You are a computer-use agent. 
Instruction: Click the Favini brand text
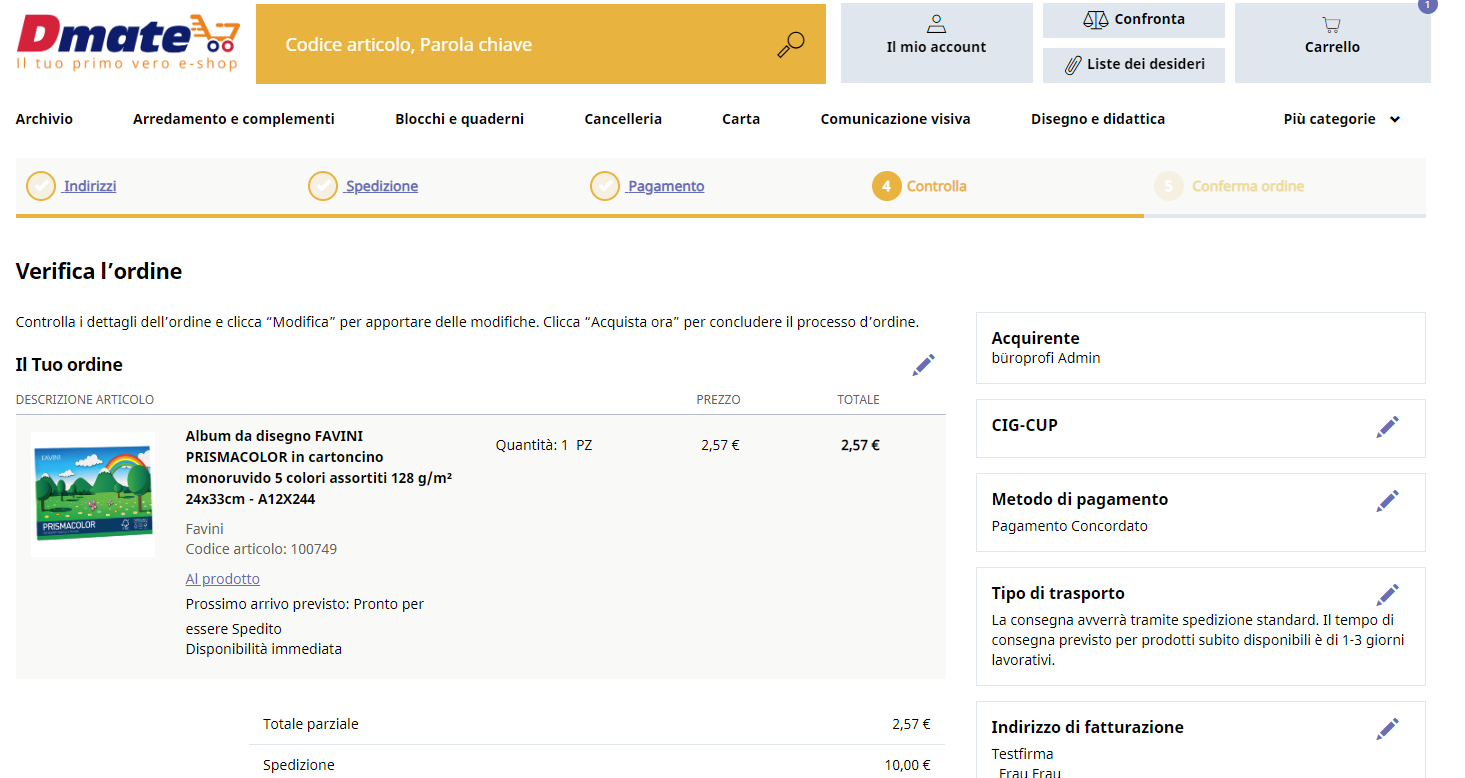coord(205,529)
